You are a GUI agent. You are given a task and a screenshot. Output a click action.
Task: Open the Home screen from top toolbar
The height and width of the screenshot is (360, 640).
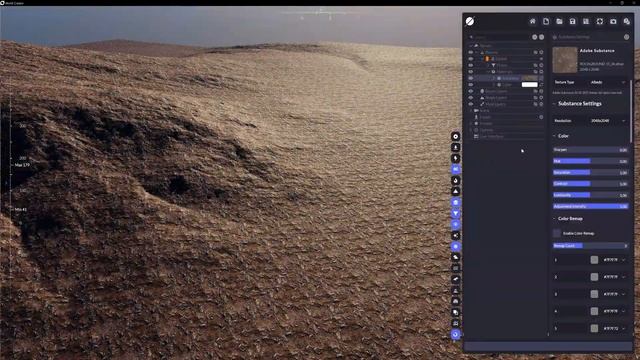(532, 21)
